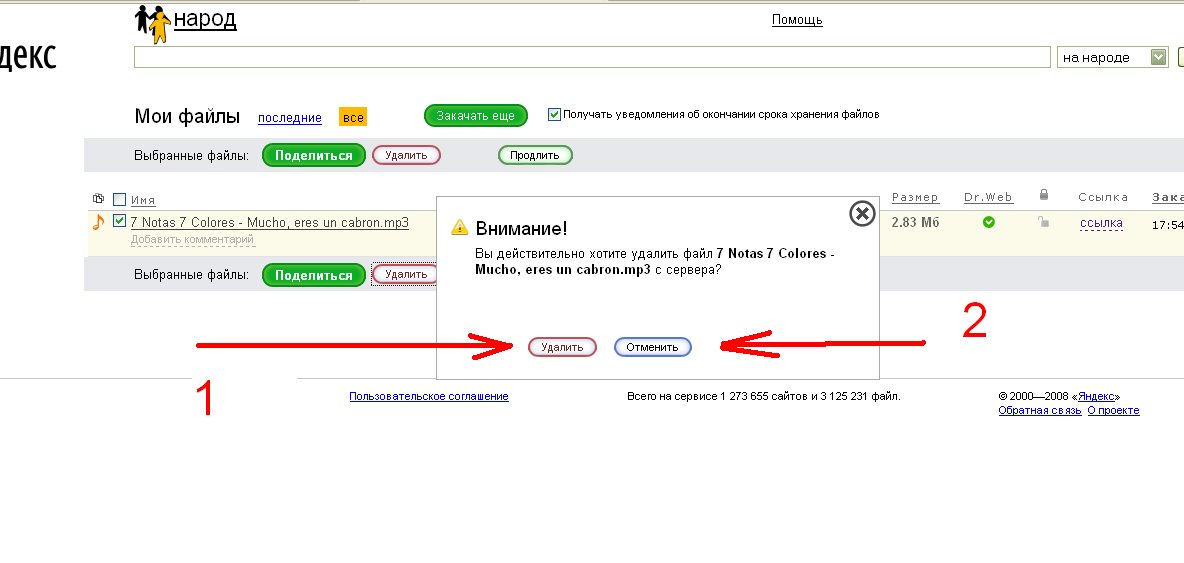Sort by the Размер column header
The image size is (1184, 563).
click(915, 197)
